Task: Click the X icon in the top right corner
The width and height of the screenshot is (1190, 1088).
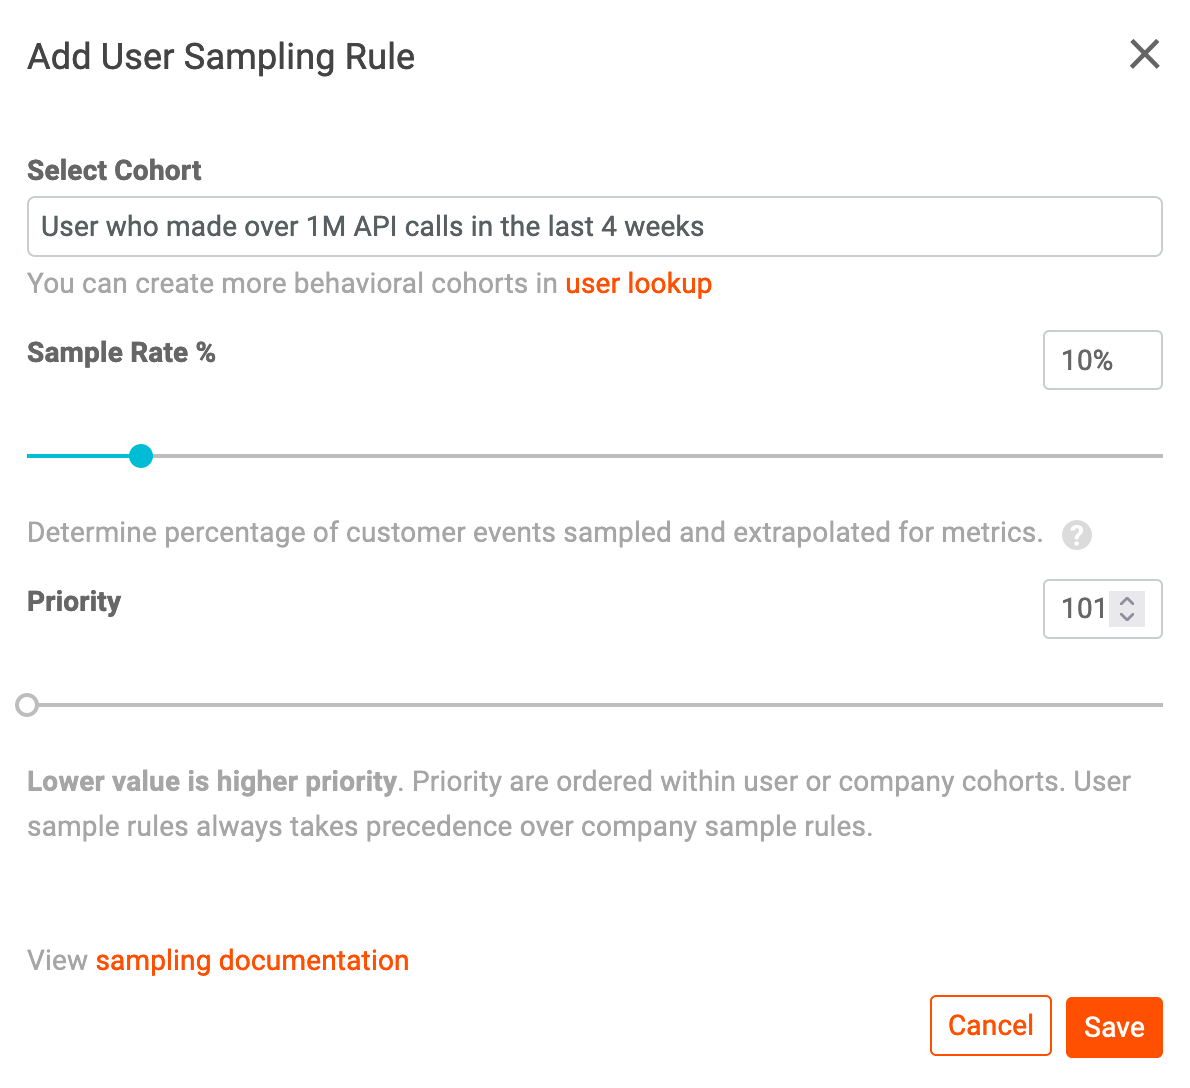Action: pos(1144,55)
